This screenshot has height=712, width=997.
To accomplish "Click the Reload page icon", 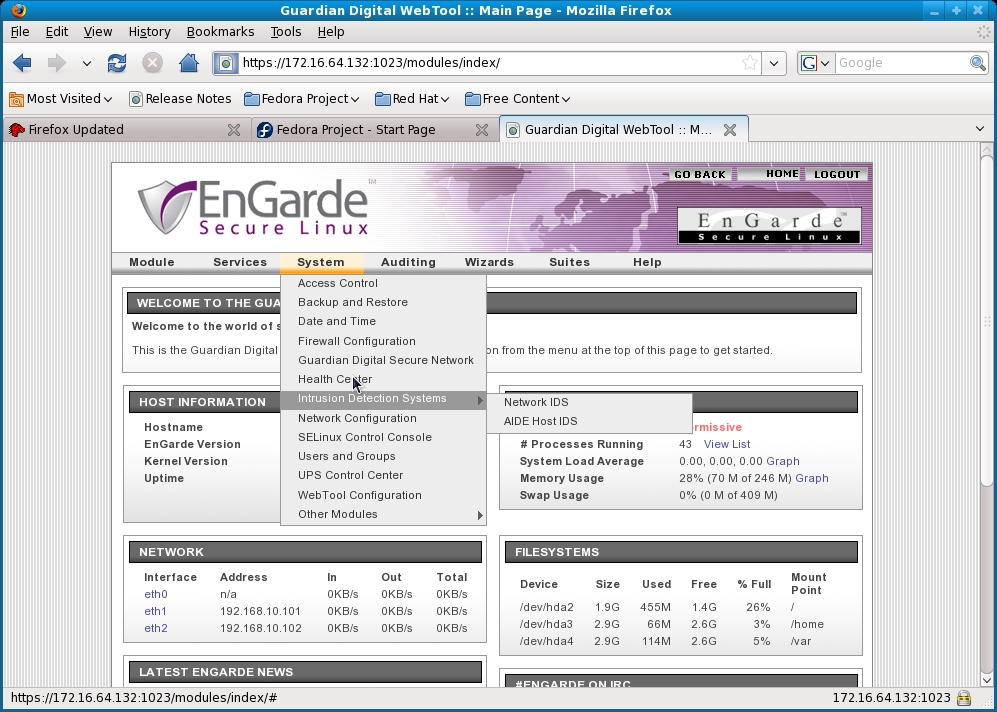I will tap(117, 63).
